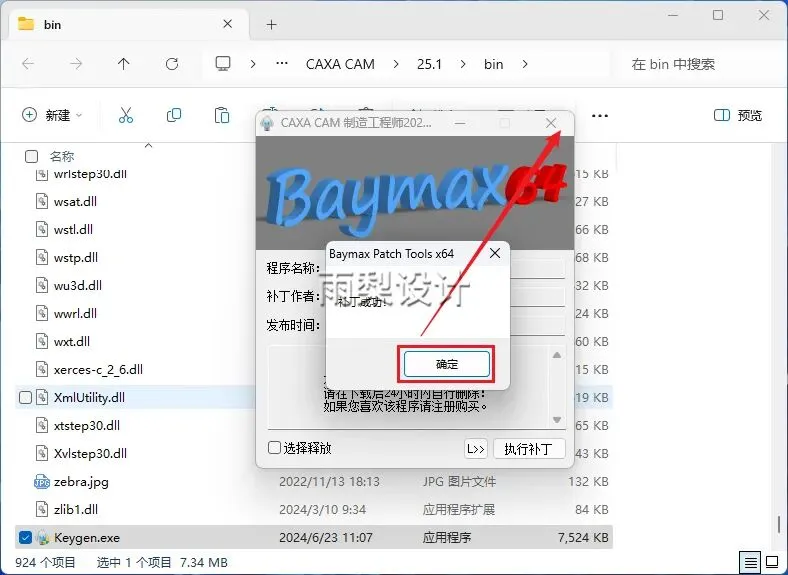Select file wwrl.dll
Image resolution: width=788 pixels, height=575 pixels.
(75, 314)
